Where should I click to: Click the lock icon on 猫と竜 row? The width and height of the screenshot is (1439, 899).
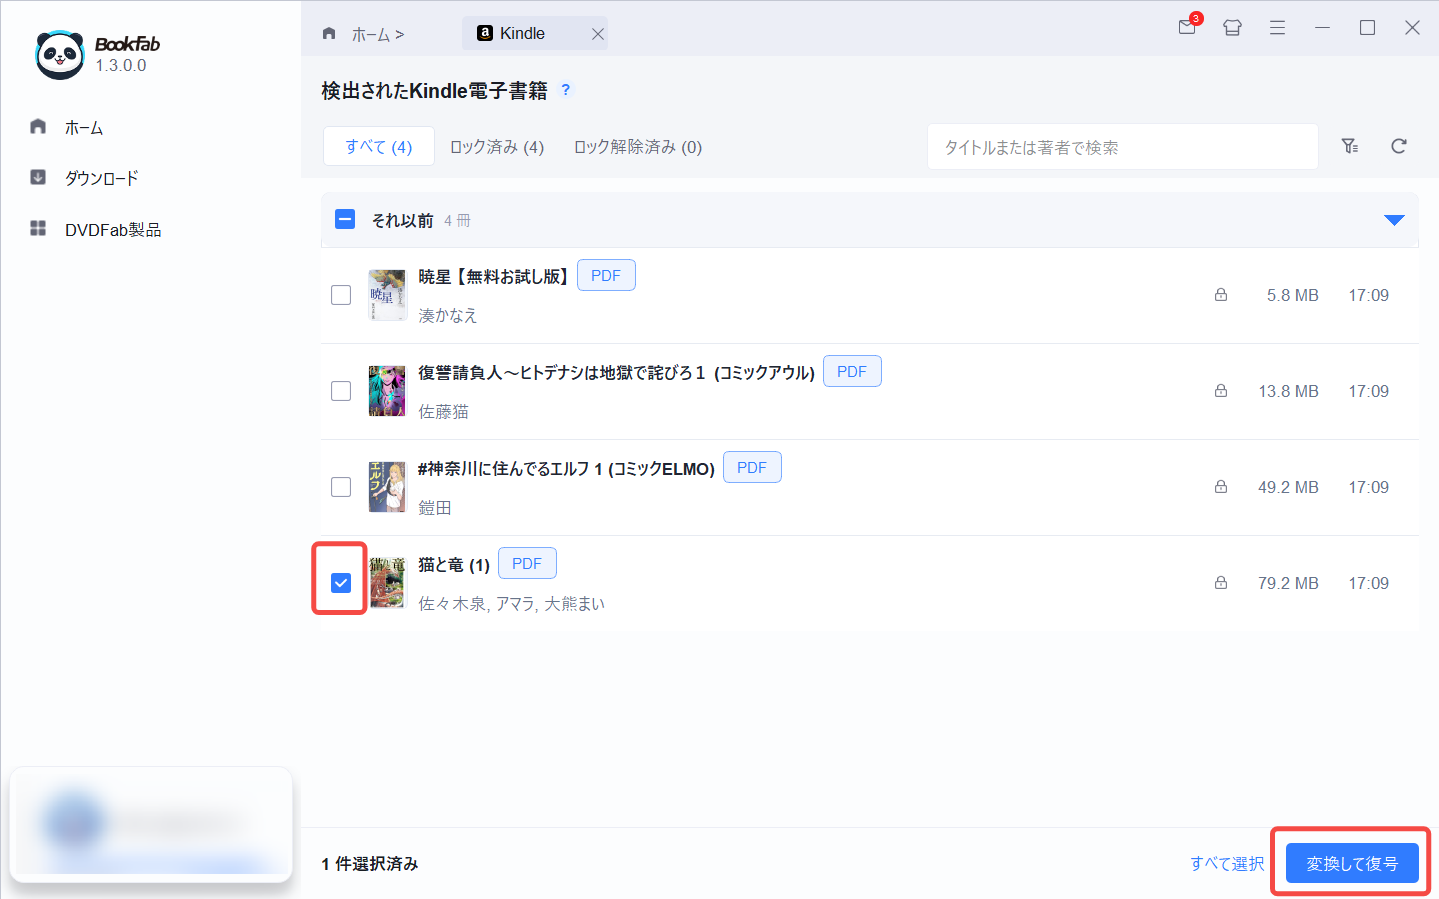pos(1221,583)
